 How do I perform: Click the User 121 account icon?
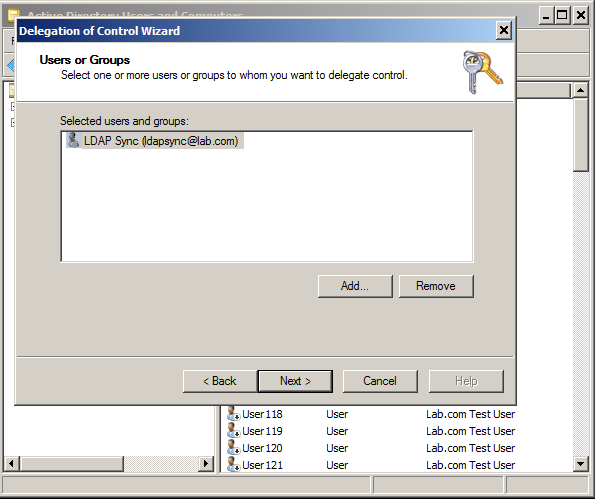click(233, 464)
